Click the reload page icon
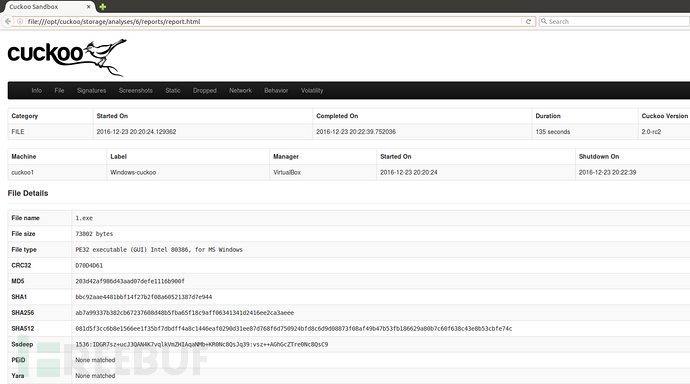690x384 pixels. click(529, 21)
